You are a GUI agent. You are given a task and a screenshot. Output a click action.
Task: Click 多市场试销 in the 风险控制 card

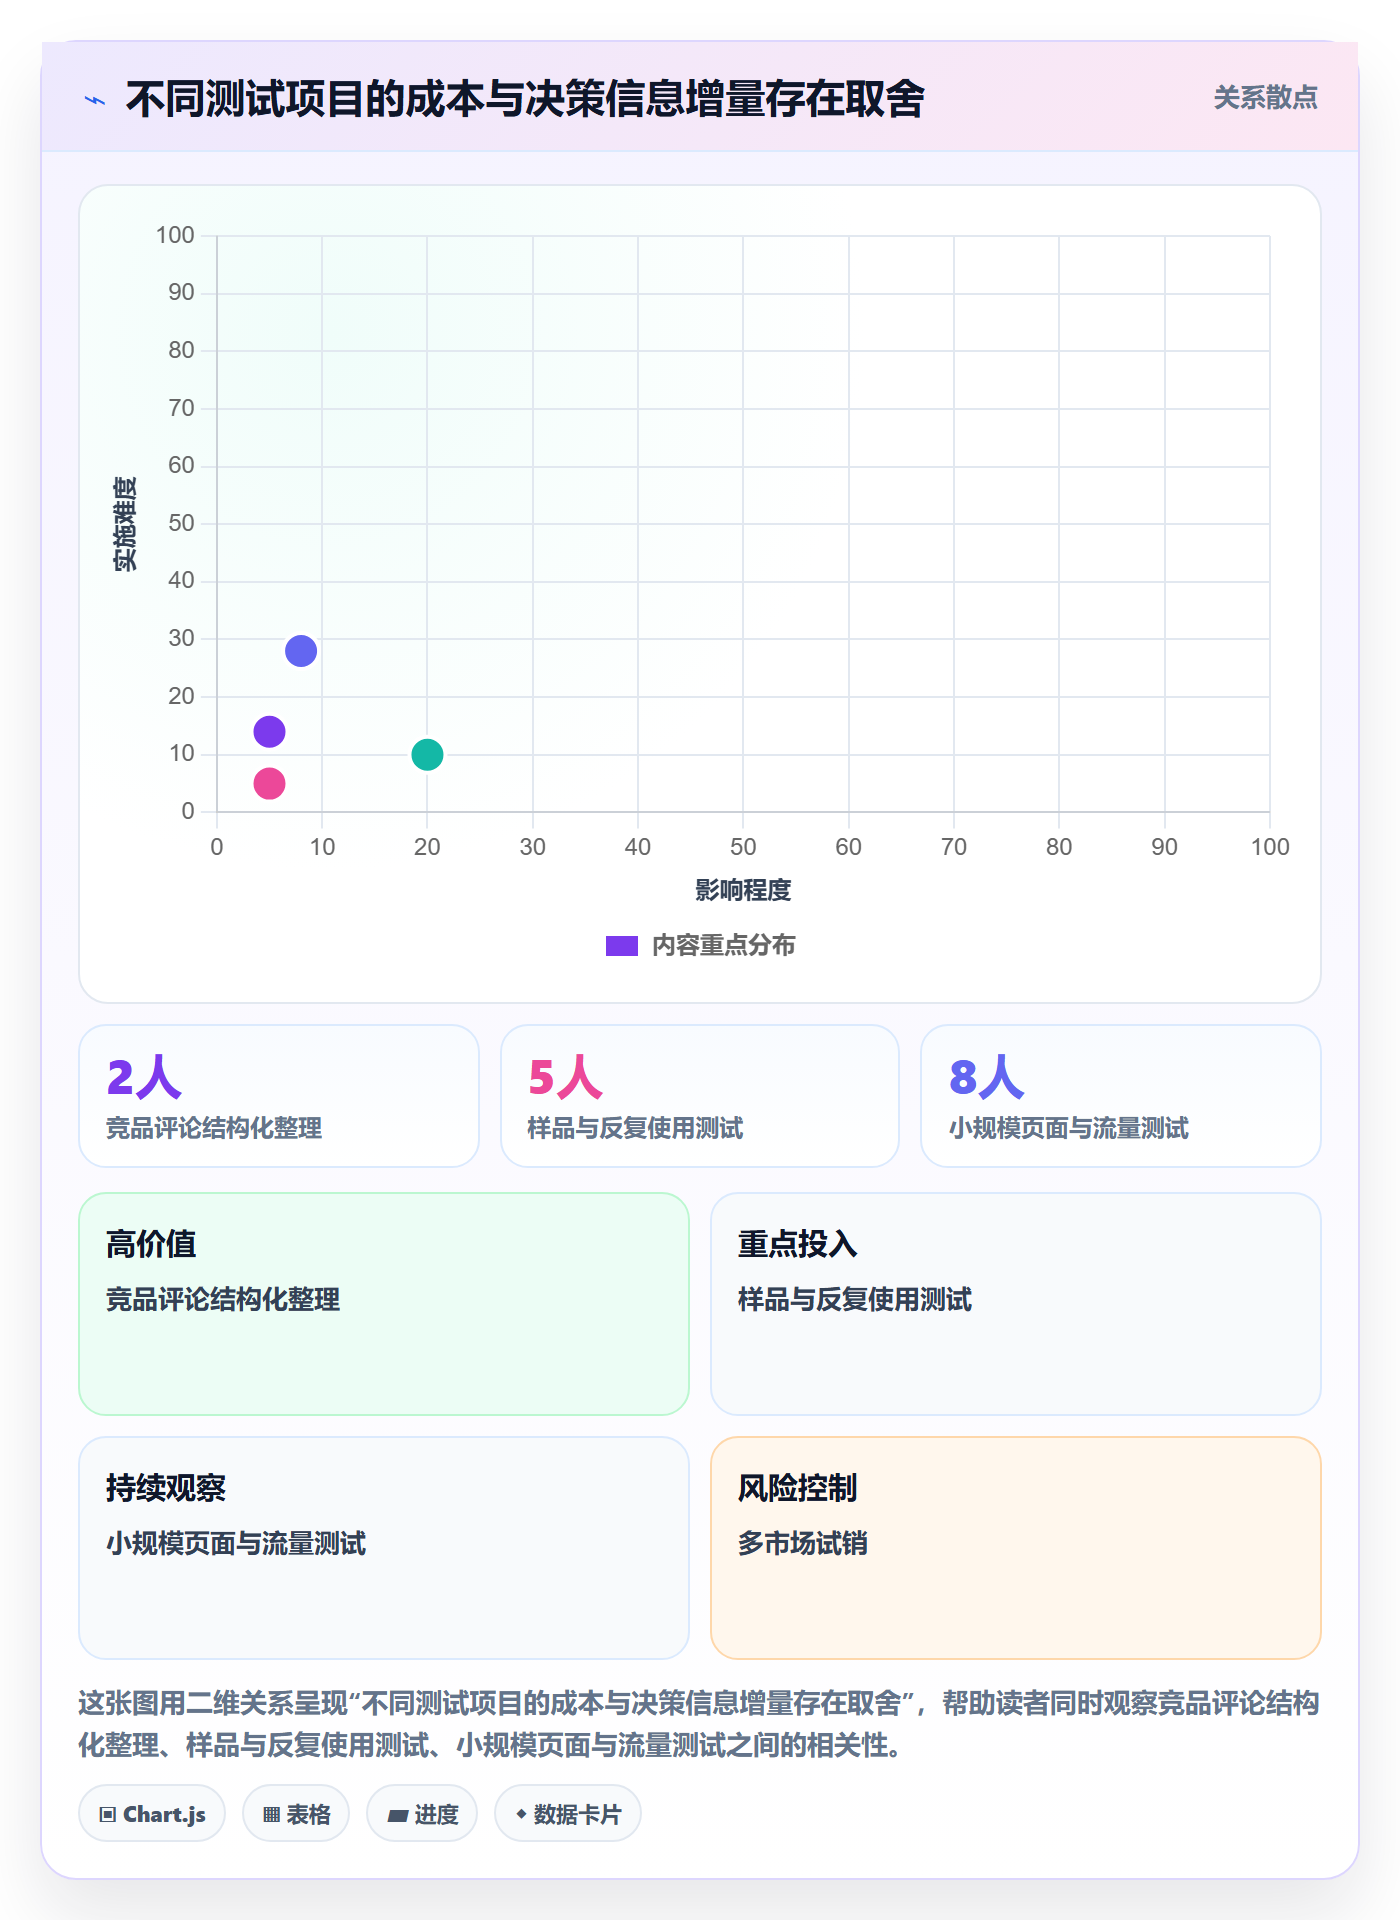(803, 1543)
